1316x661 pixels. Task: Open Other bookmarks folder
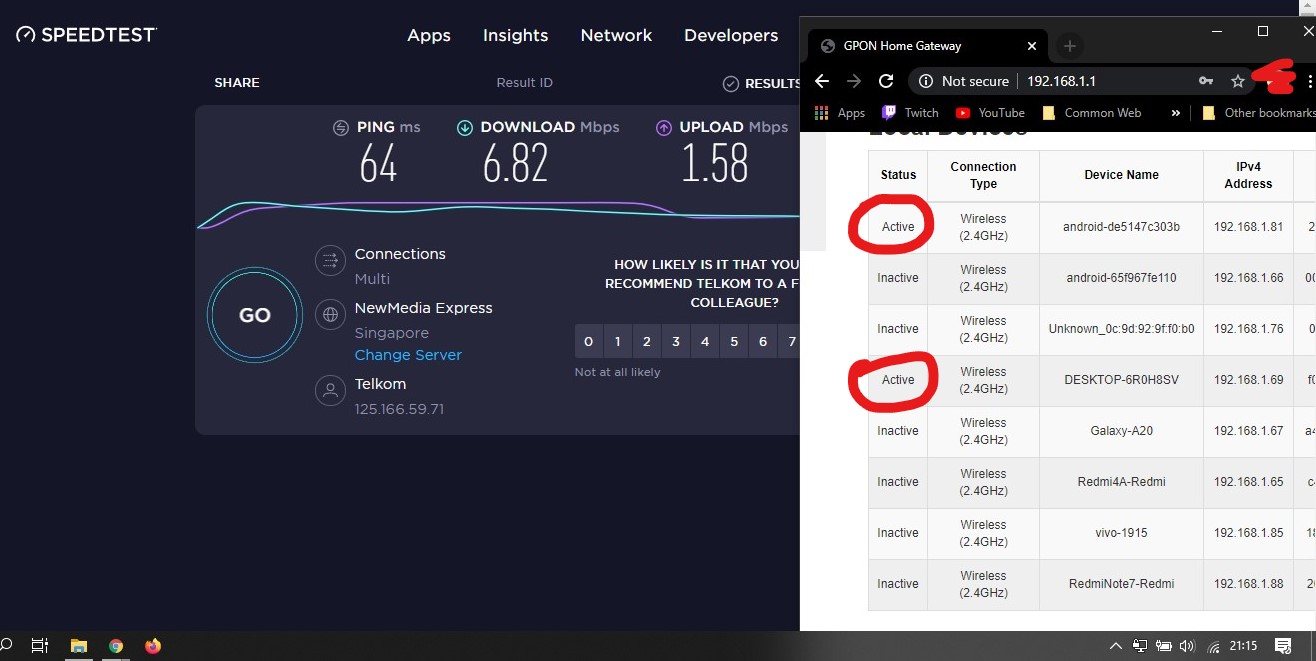[1258, 113]
